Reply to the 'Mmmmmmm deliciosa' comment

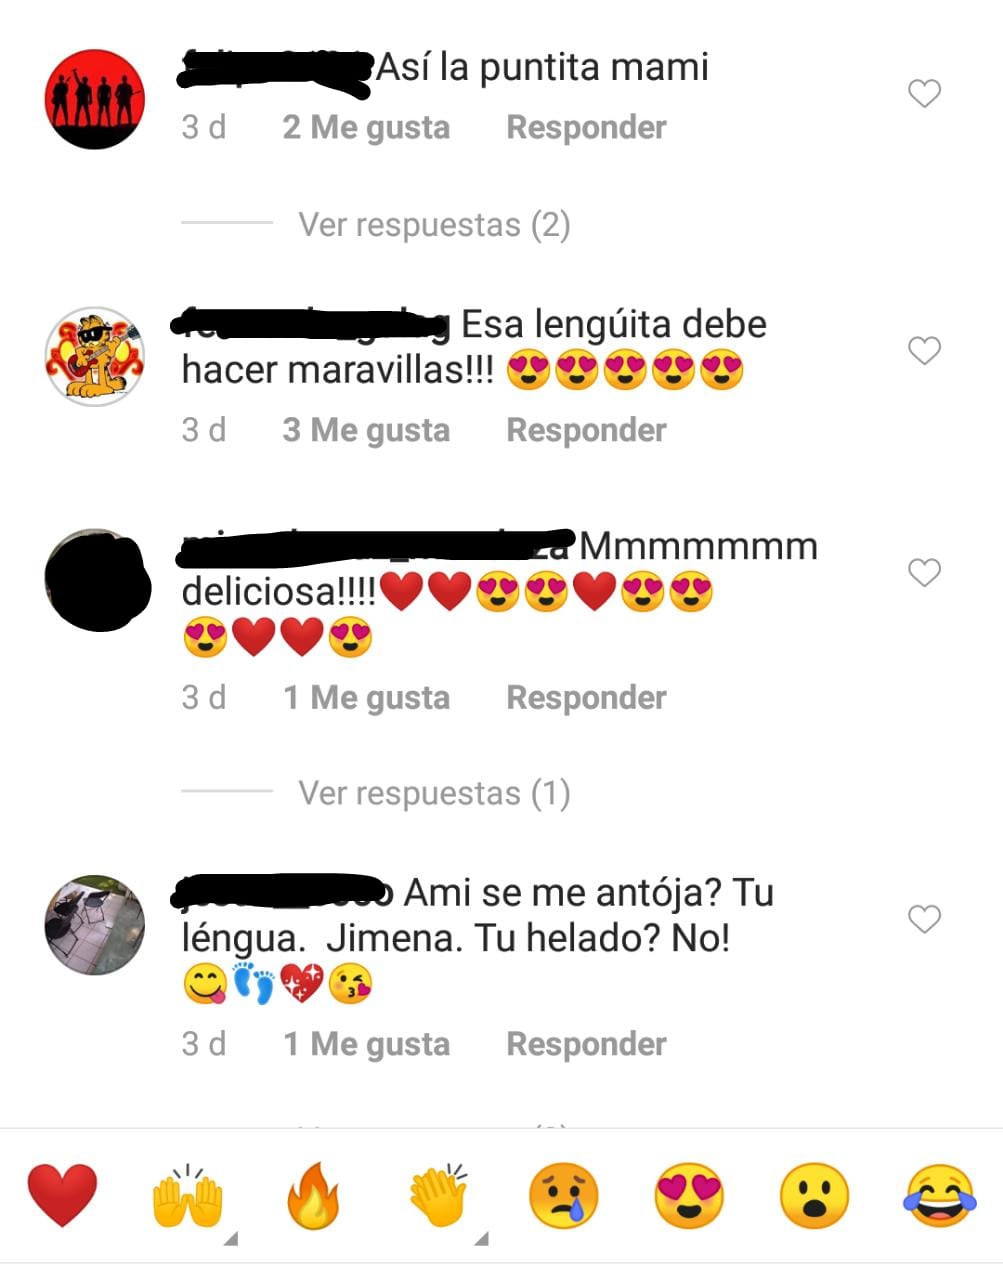click(586, 697)
